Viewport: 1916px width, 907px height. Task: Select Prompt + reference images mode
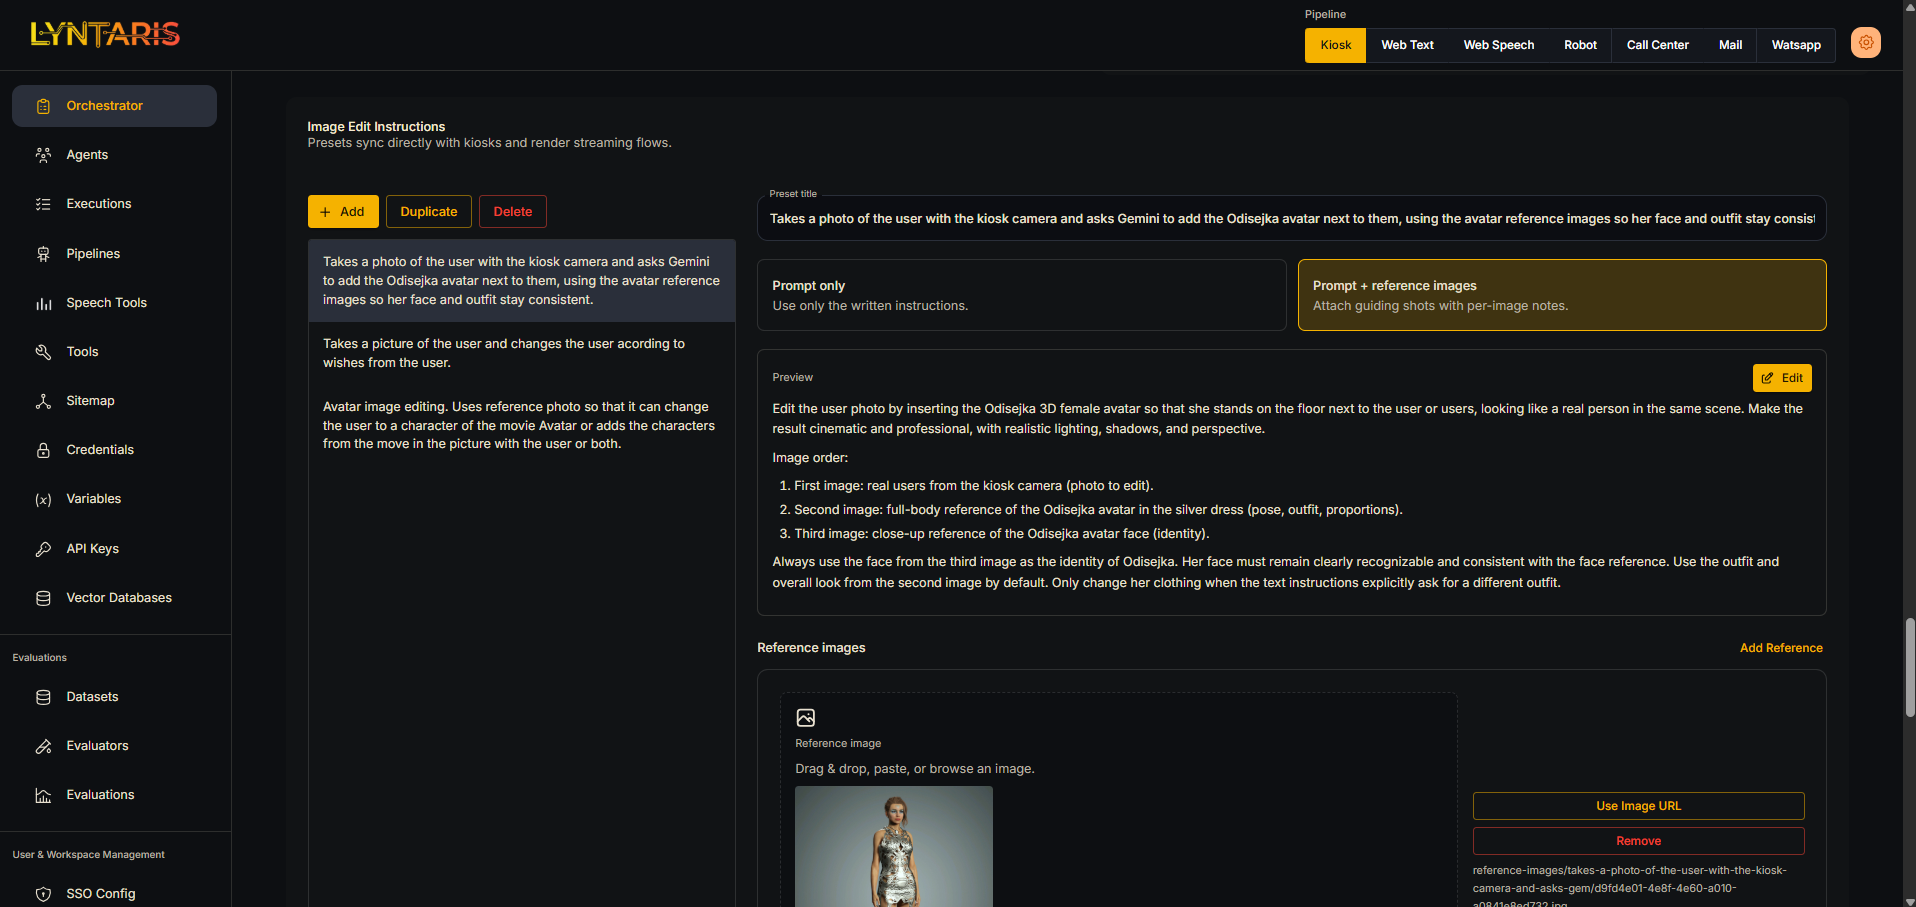(x=1561, y=295)
